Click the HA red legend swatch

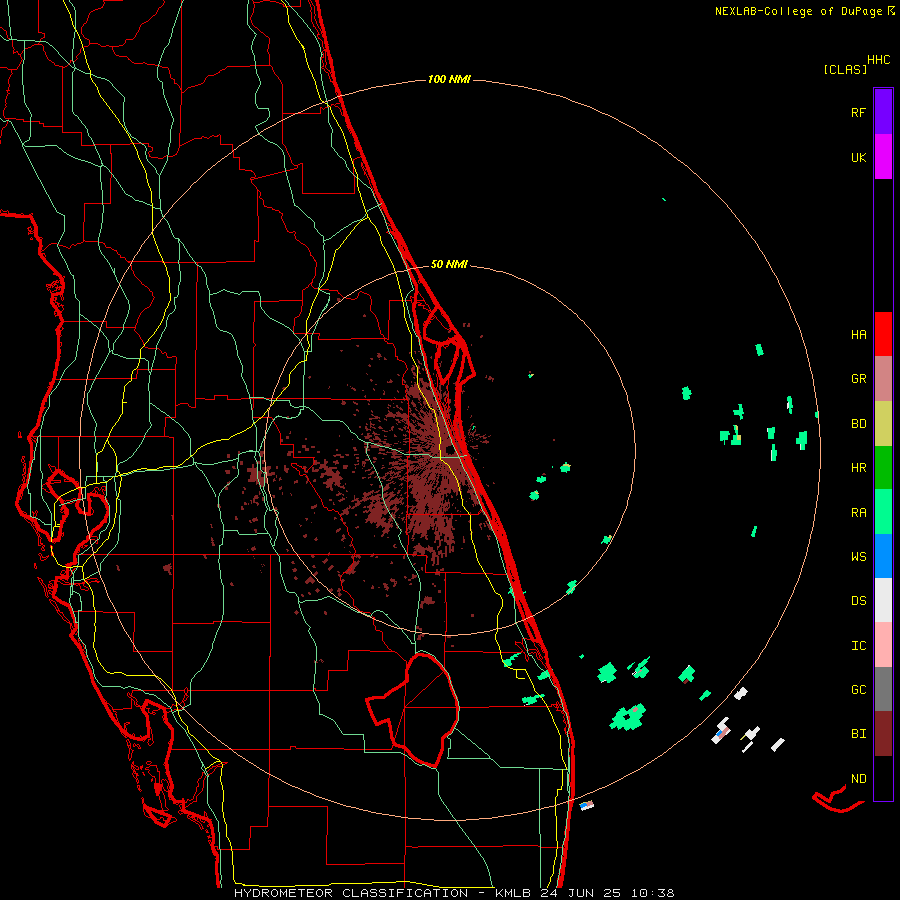tap(883, 334)
